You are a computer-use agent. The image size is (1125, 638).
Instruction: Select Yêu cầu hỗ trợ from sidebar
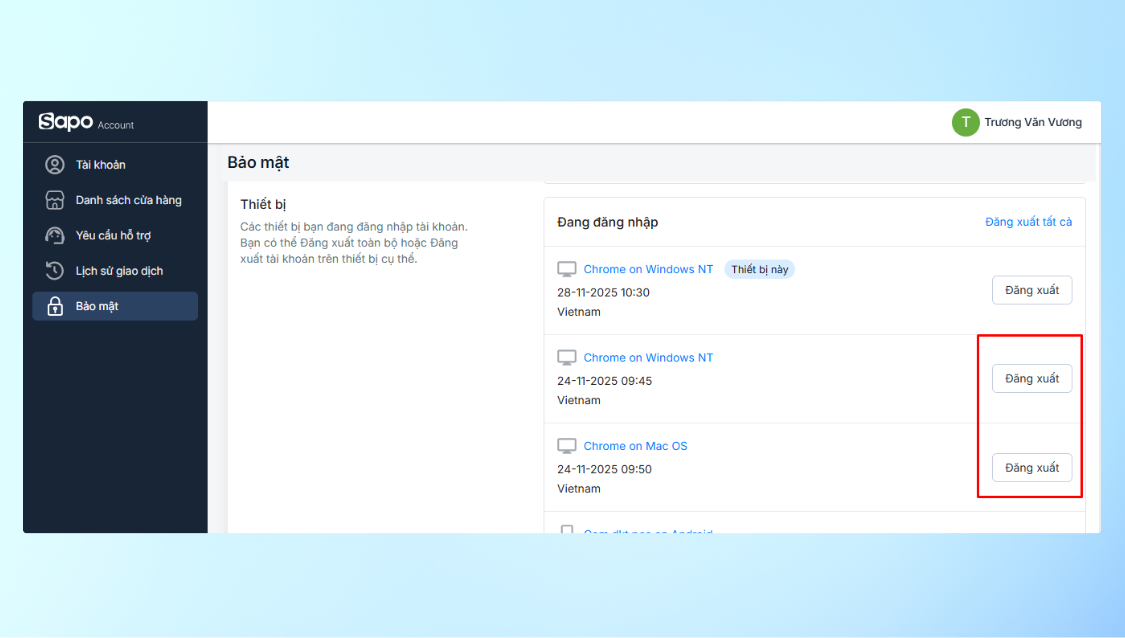tap(113, 236)
